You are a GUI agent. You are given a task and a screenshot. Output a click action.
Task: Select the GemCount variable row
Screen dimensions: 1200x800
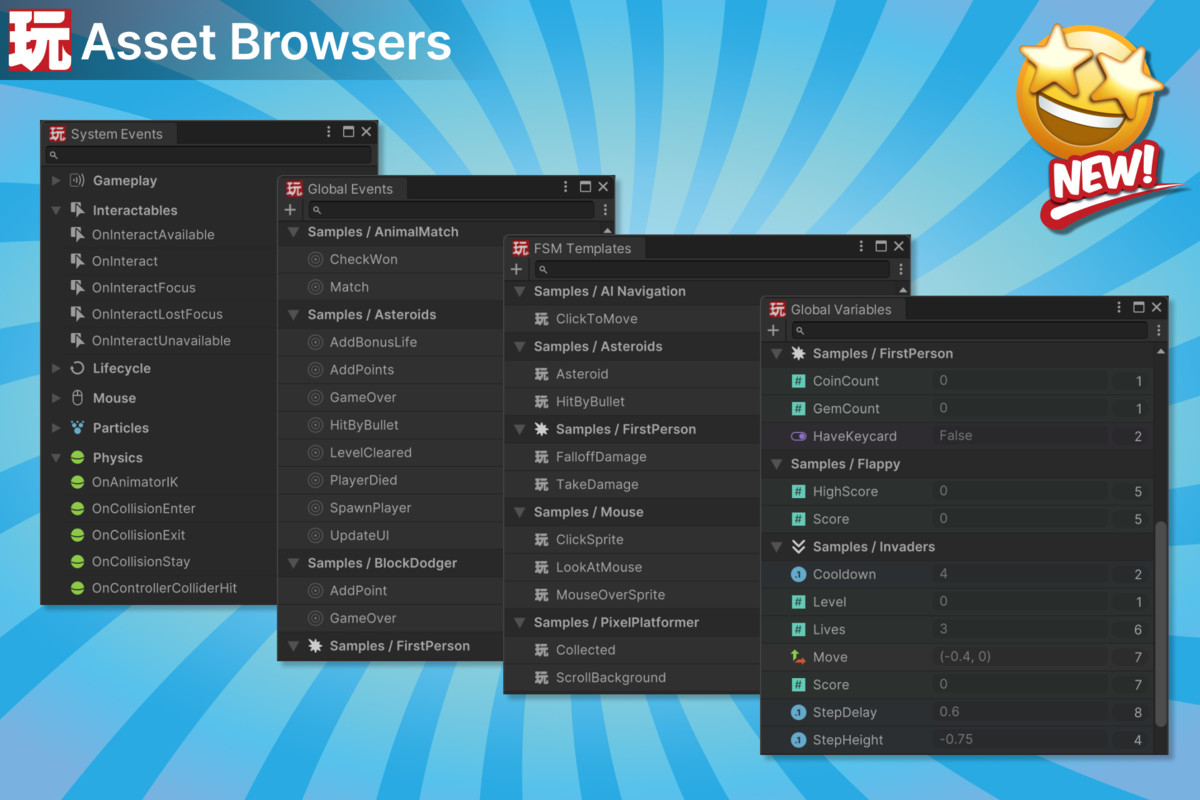point(957,408)
